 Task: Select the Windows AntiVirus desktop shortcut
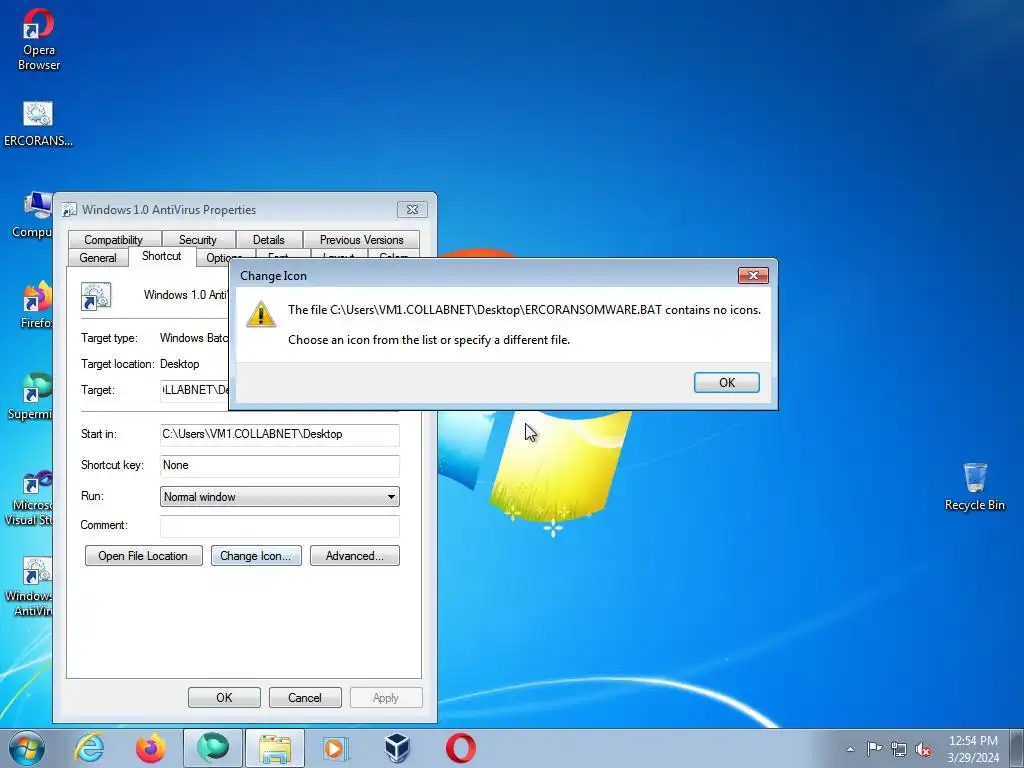coord(29,586)
